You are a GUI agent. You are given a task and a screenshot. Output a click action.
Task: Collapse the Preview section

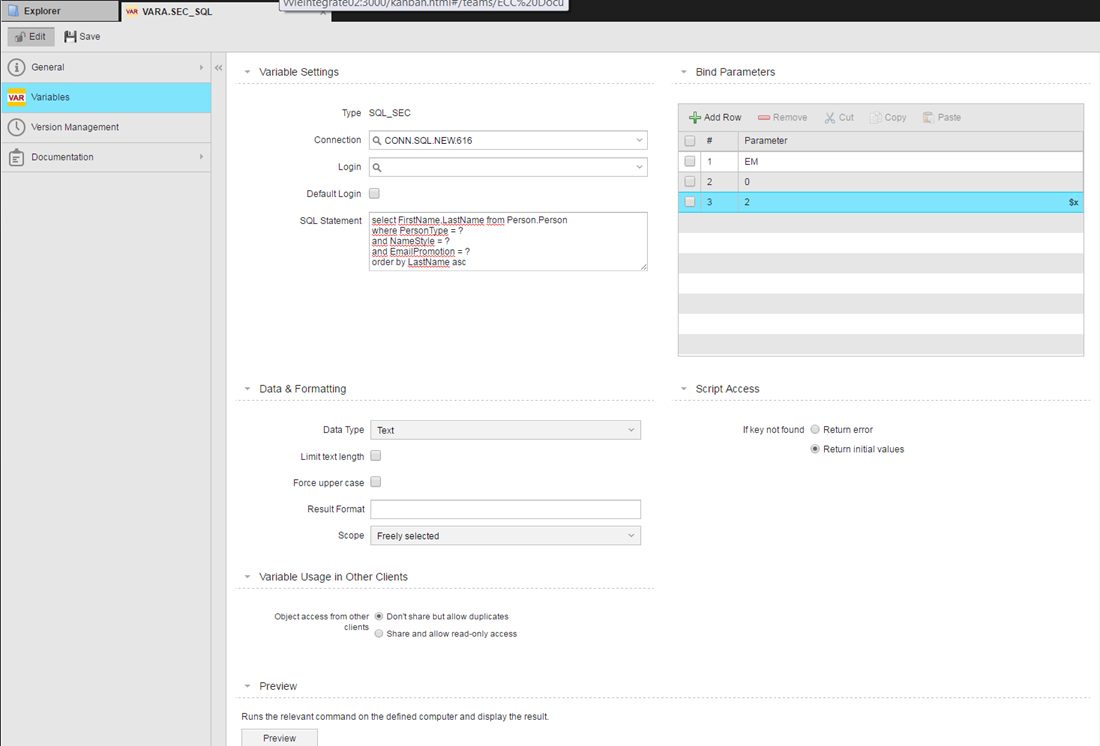click(247, 686)
